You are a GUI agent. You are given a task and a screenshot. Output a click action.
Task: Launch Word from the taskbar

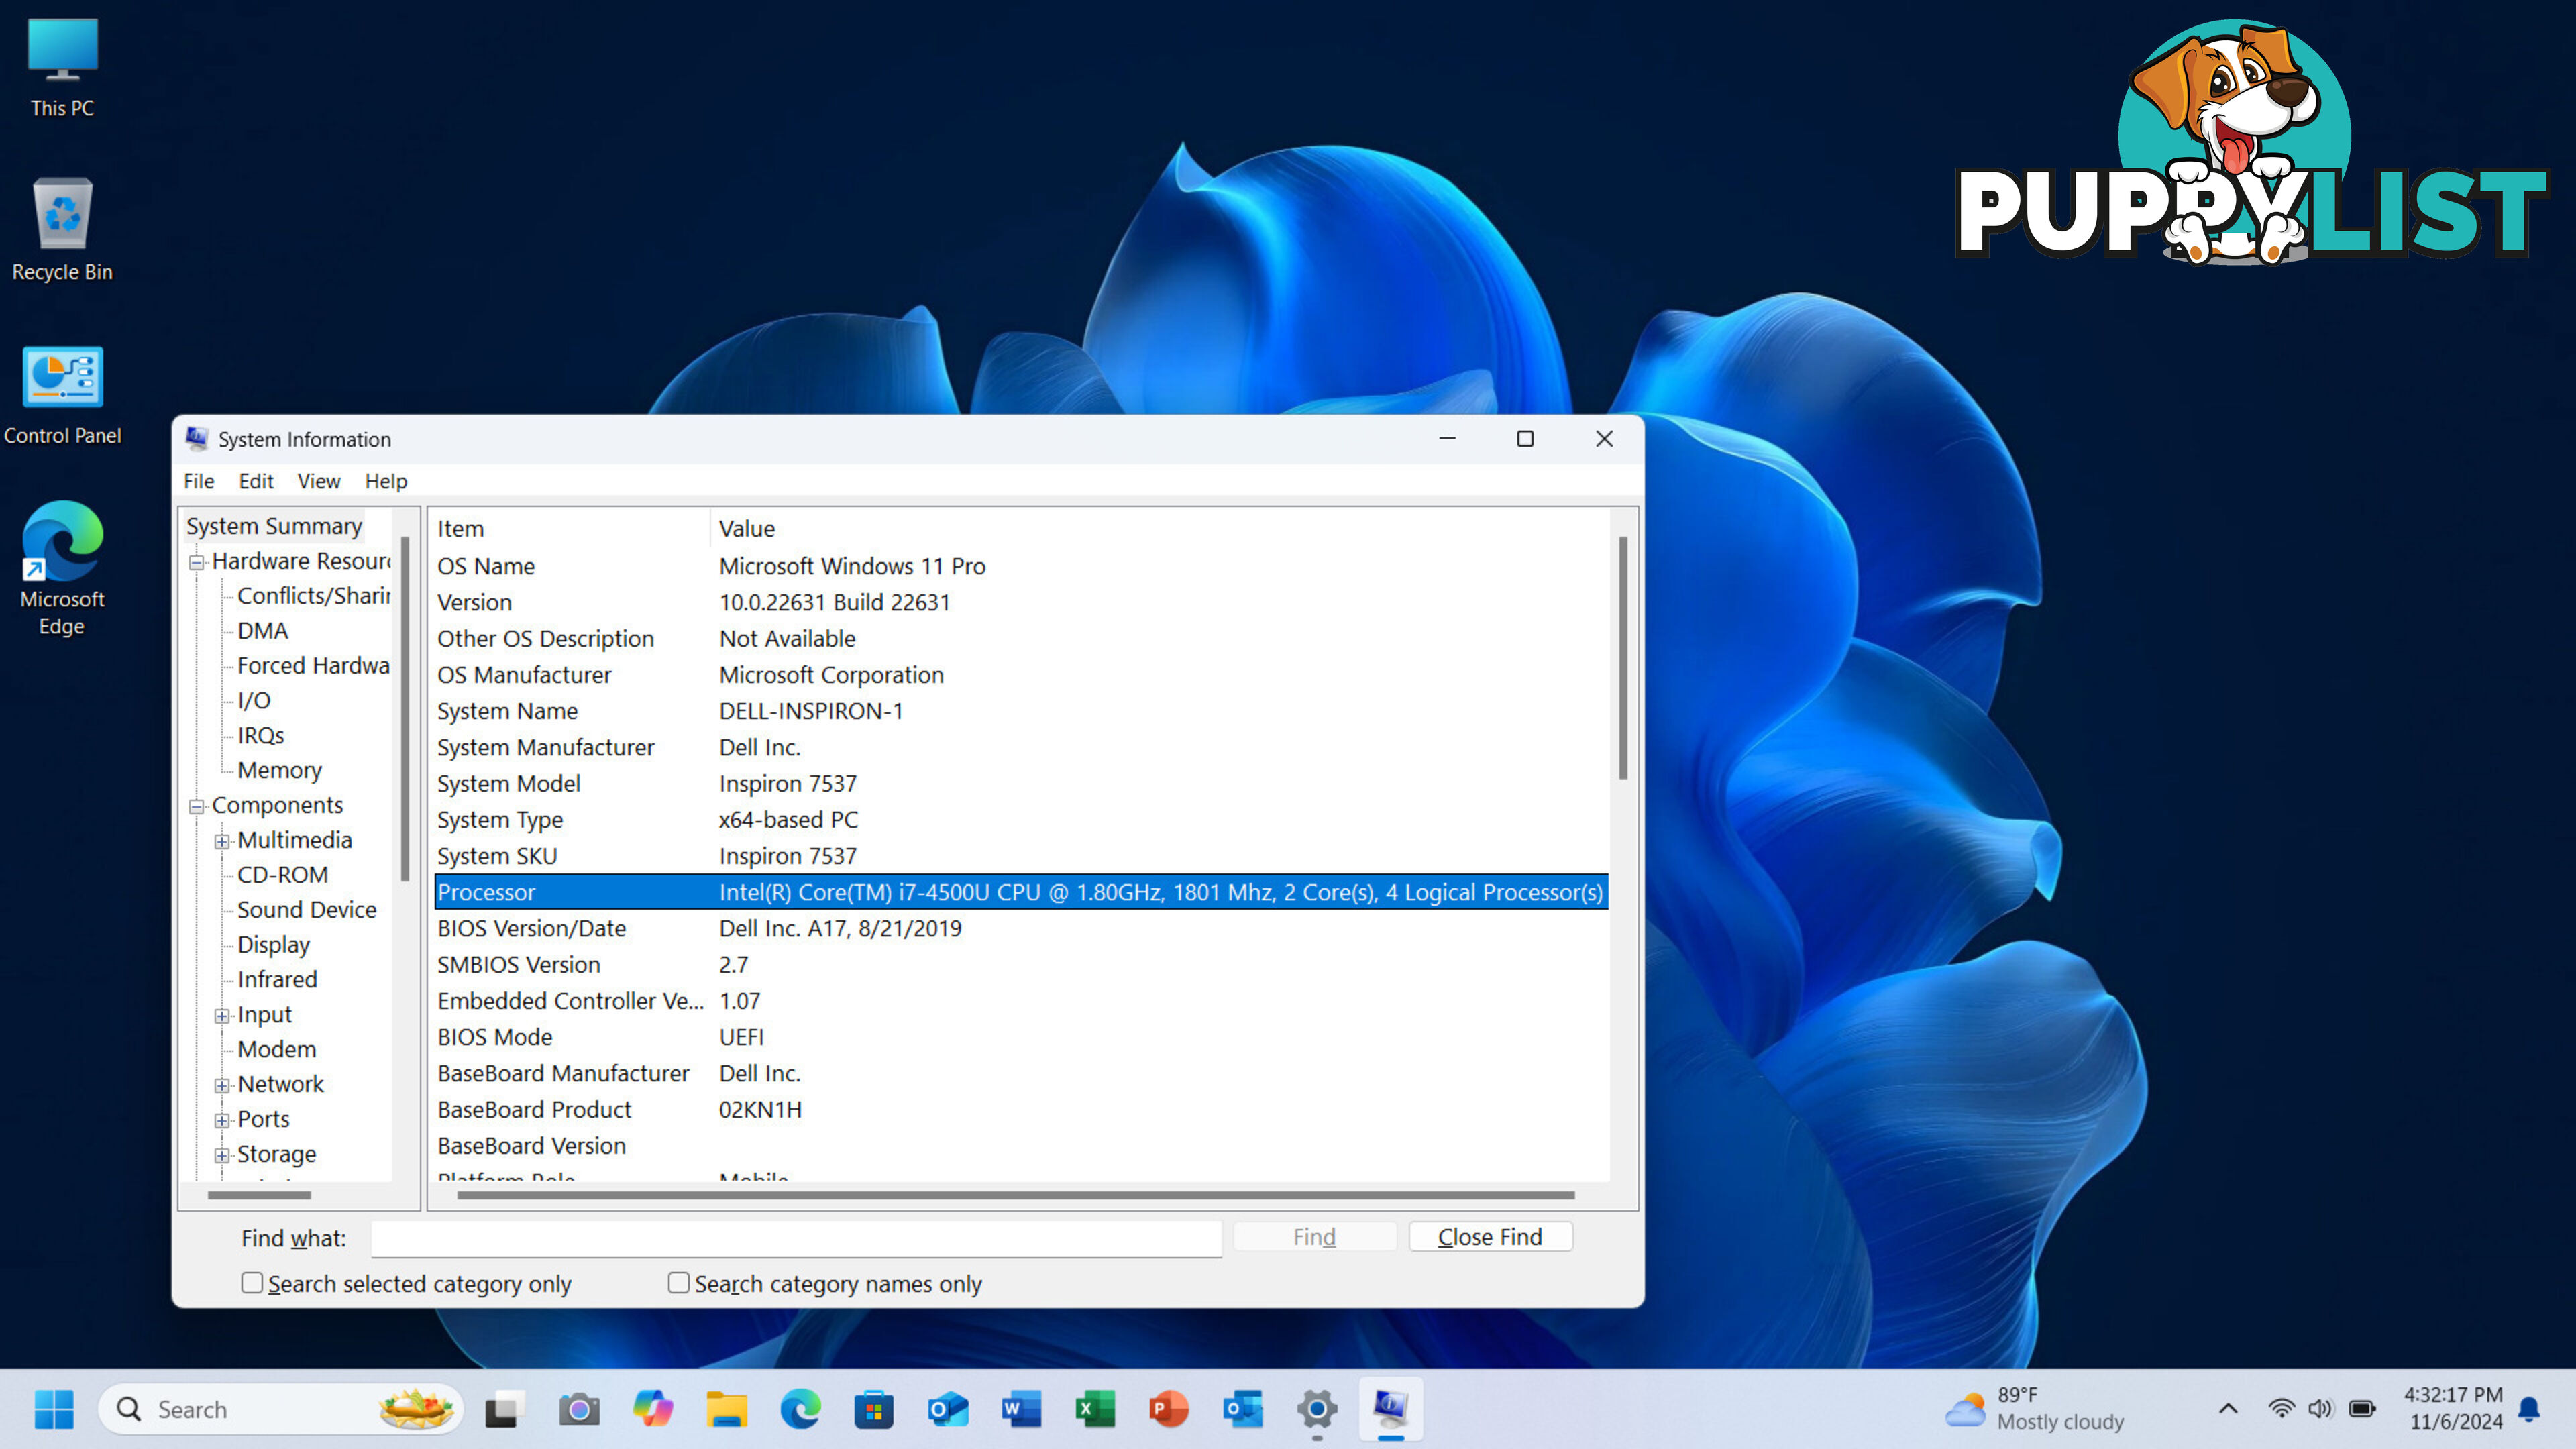(1021, 1409)
